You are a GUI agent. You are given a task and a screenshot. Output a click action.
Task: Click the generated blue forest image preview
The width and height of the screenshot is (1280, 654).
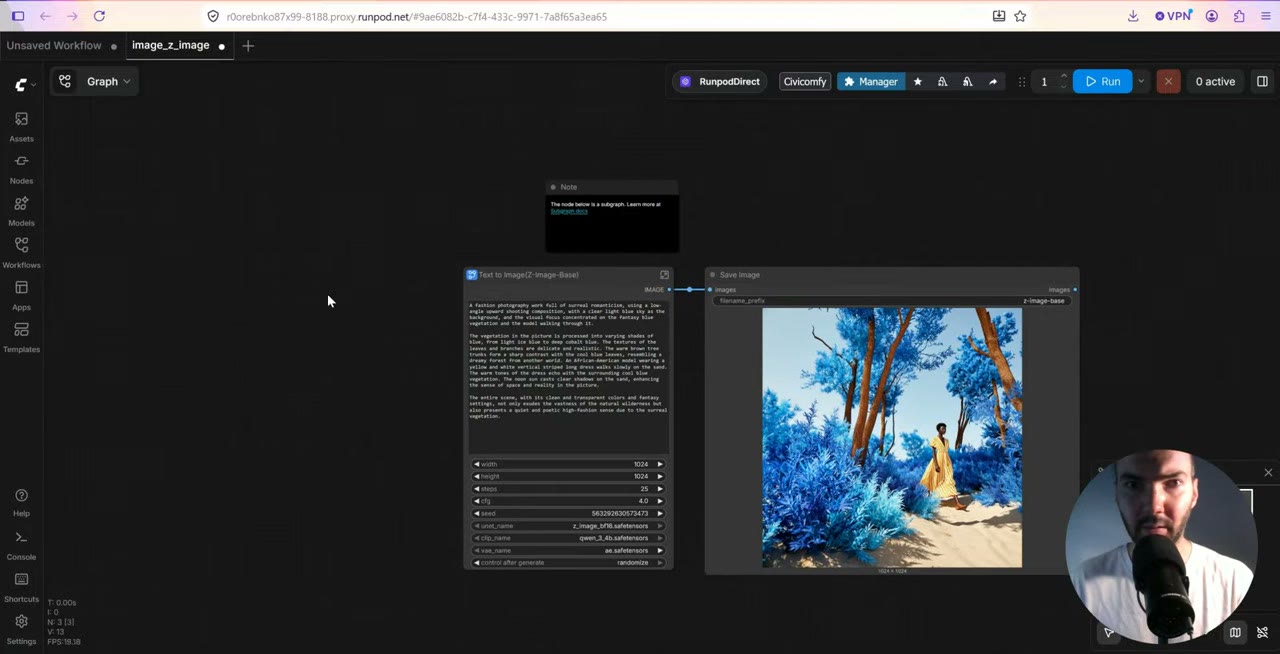tap(892, 438)
